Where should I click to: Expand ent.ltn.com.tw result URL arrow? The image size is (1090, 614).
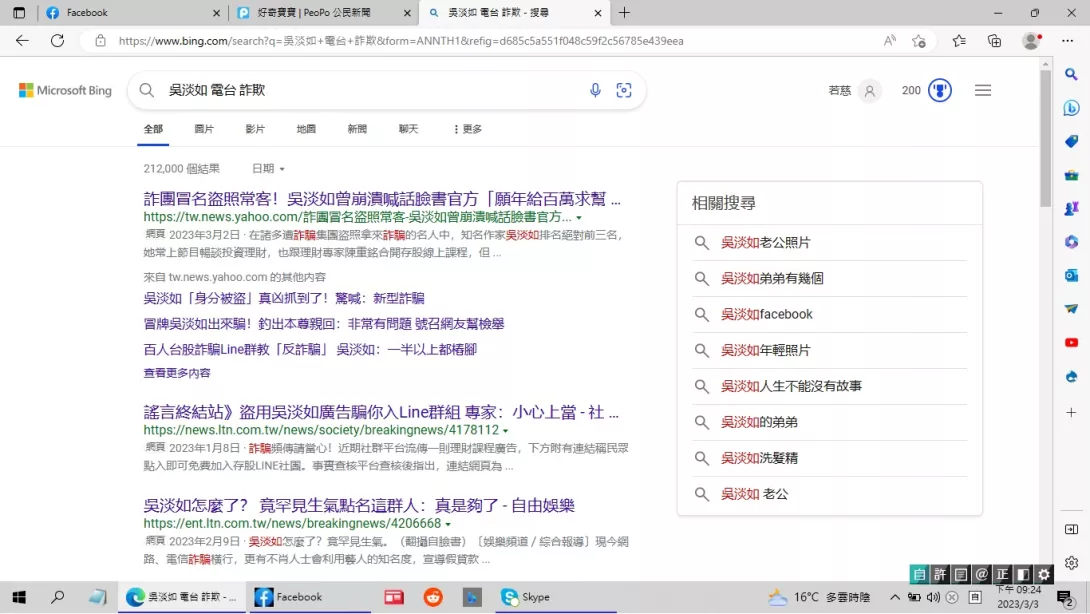(448, 524)
